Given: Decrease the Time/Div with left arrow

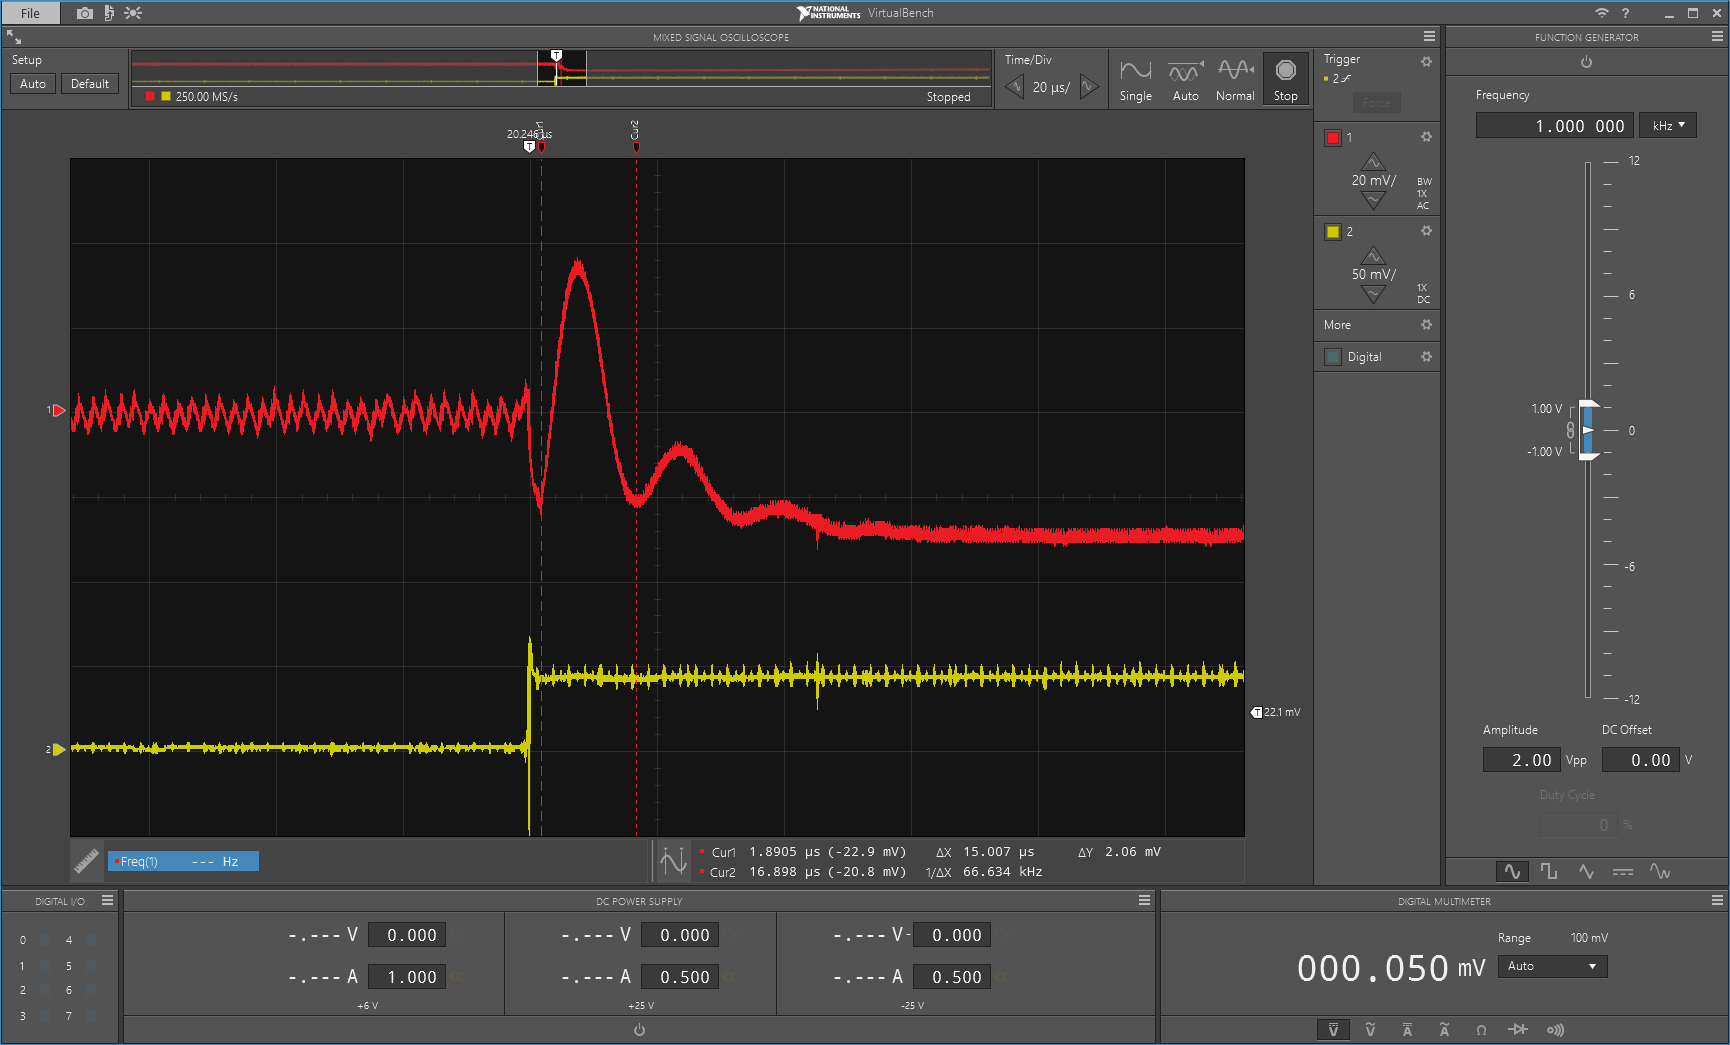Looking at the screenshot, I should (x=1014, y=87).
